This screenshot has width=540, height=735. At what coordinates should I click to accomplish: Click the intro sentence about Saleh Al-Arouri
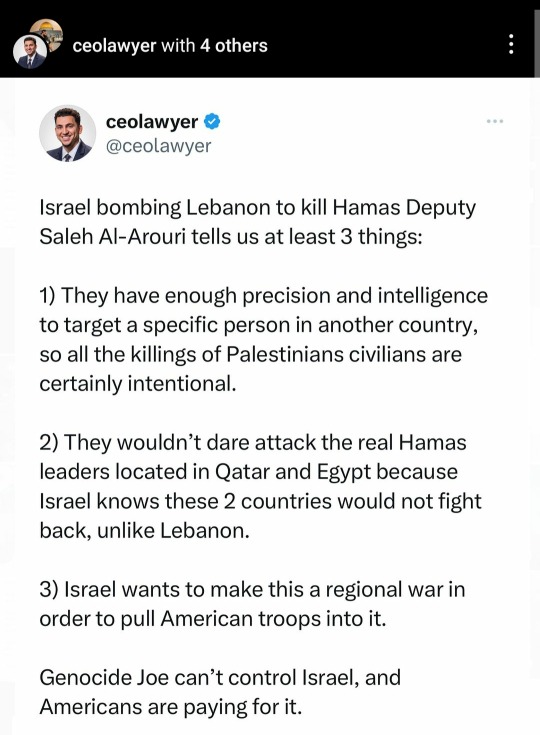[x=257, y=222]
